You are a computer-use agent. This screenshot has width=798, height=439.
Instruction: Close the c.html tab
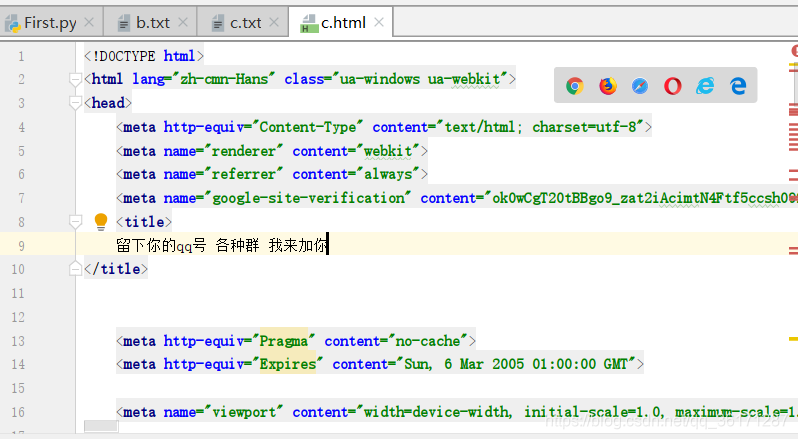(x=379, y=22)
